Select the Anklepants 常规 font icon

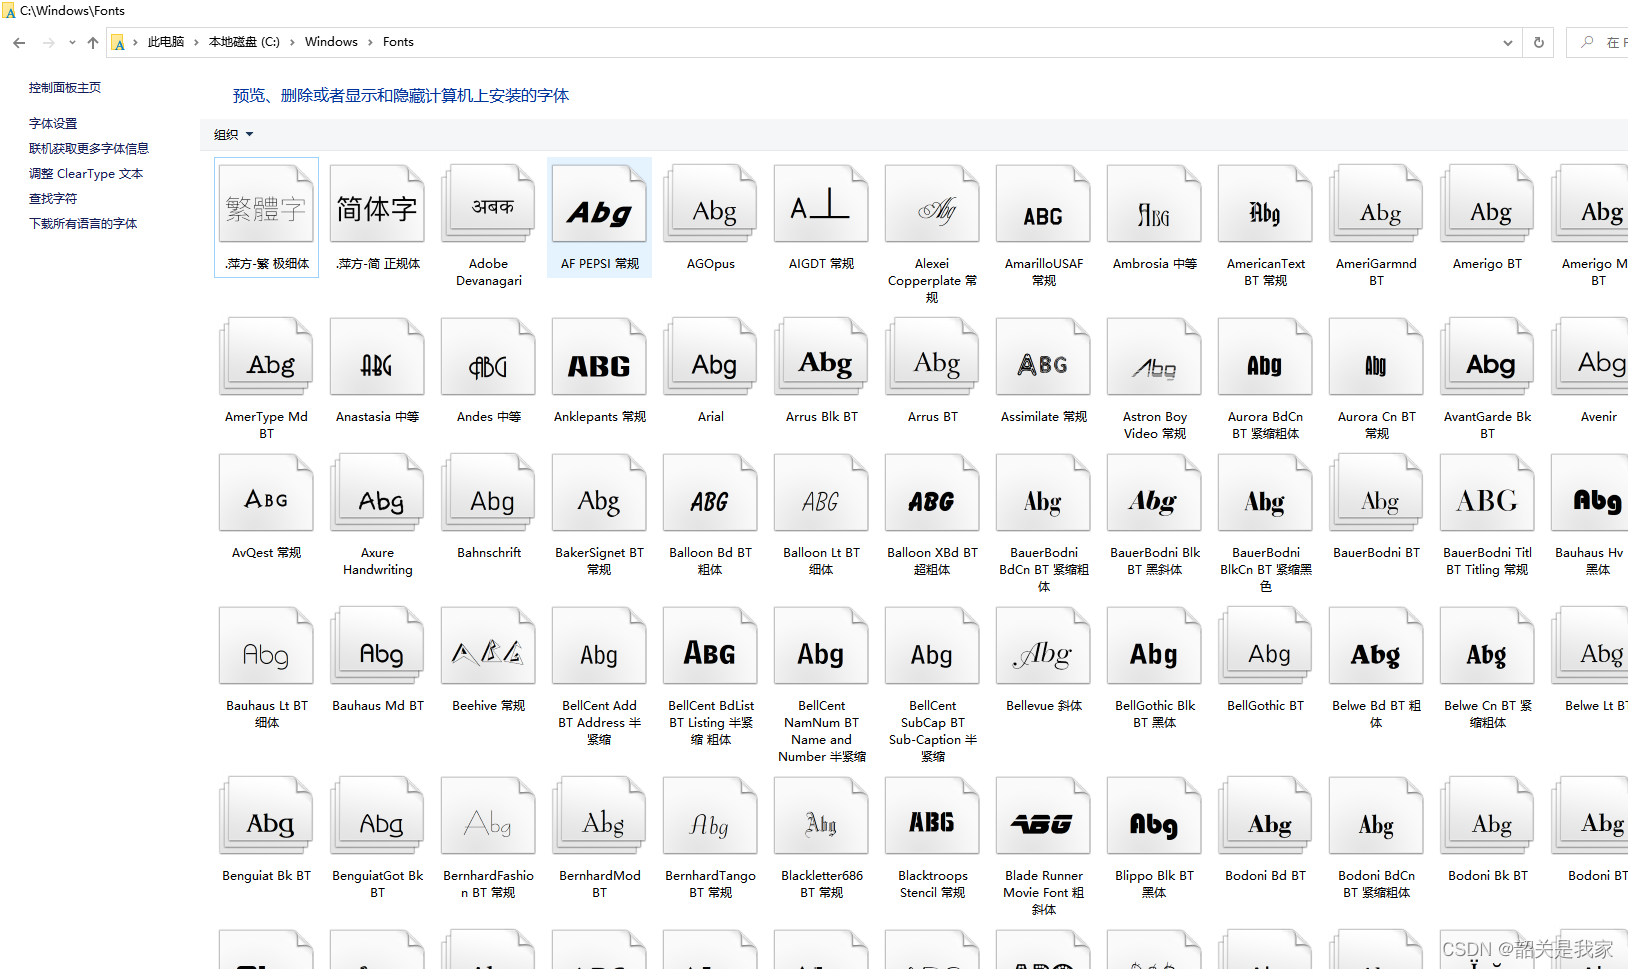click(599, 357)
